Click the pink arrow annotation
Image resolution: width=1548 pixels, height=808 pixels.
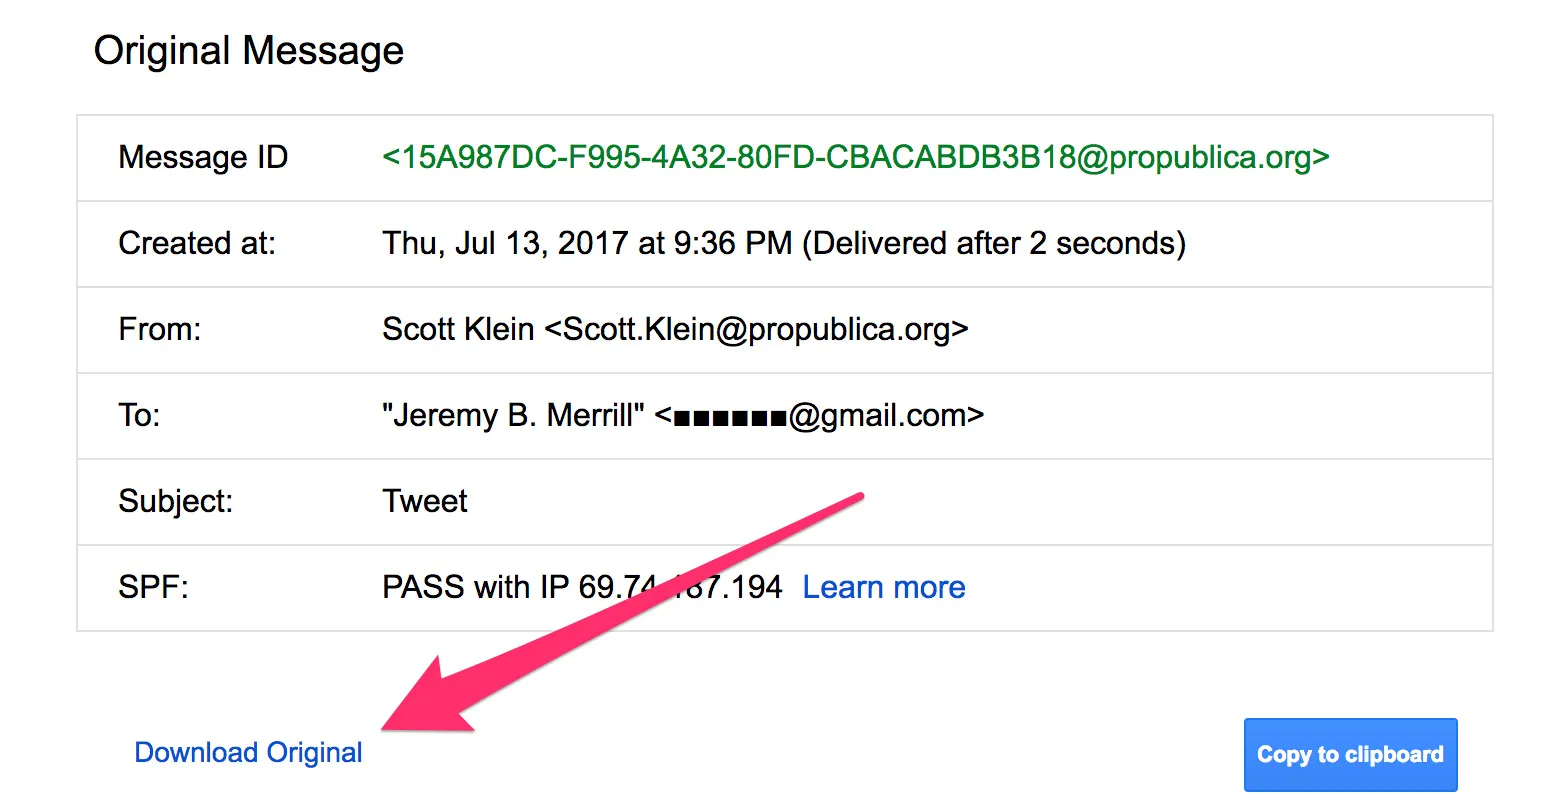pos(600,620)
